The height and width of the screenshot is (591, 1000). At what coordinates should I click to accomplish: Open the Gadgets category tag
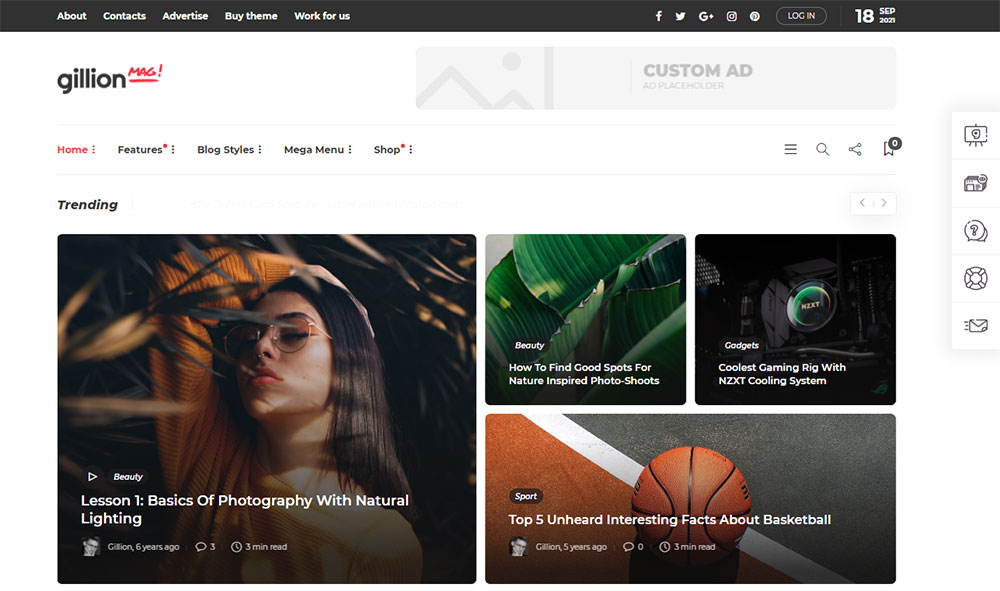coord(741,345)
